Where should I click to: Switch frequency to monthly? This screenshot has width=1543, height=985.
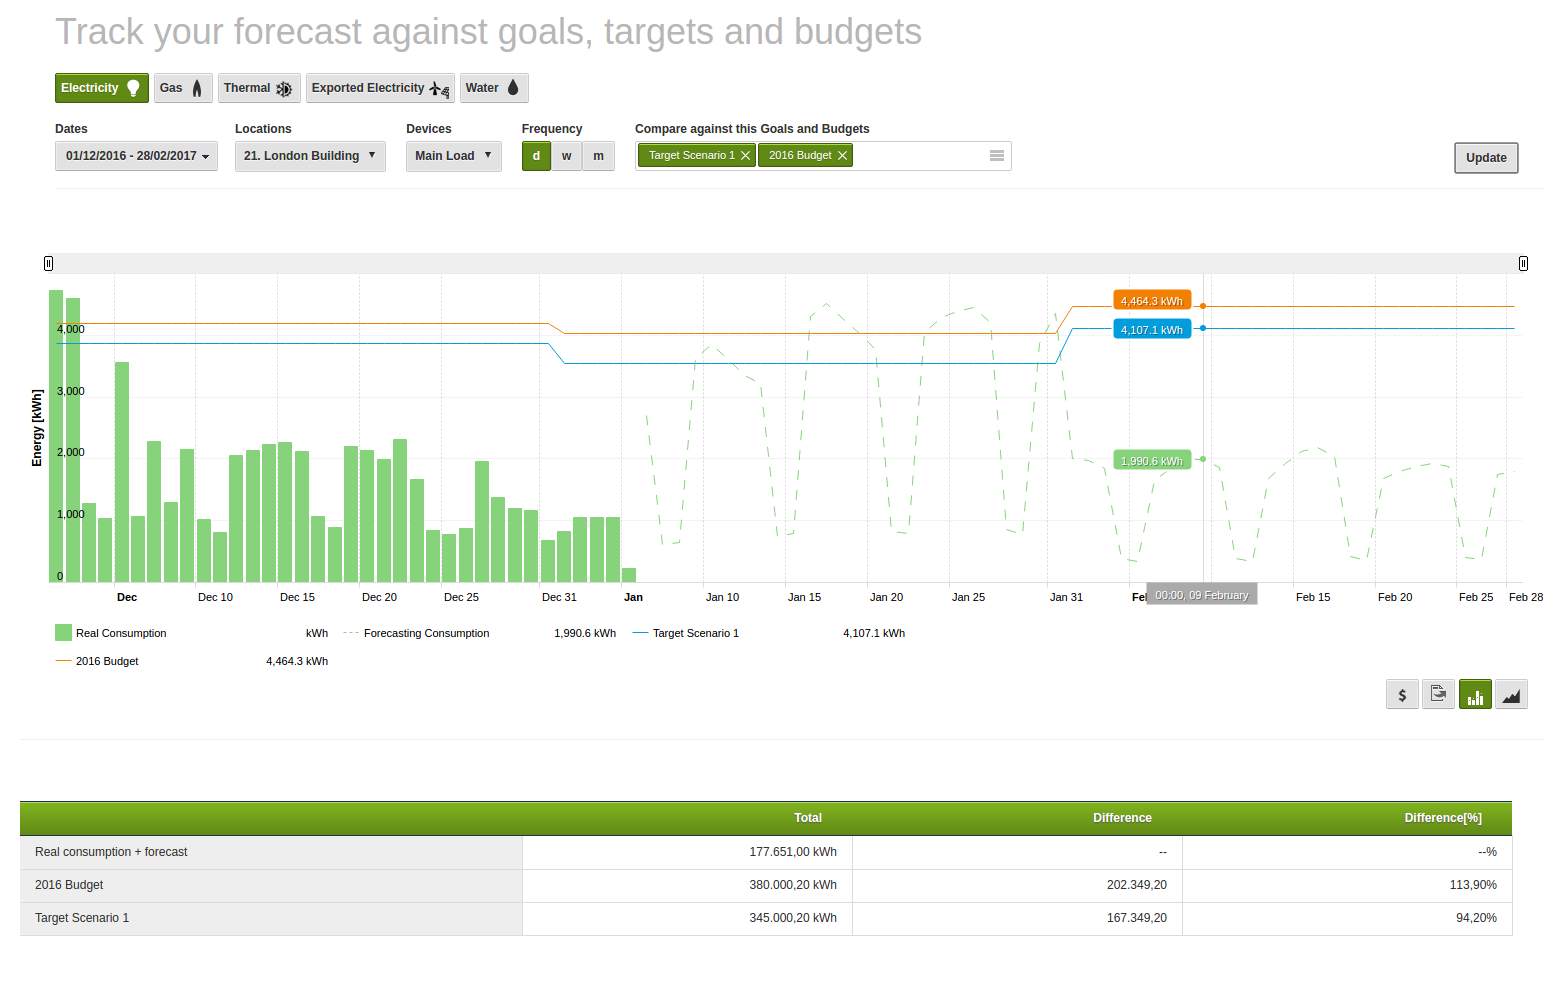[598, 156]
